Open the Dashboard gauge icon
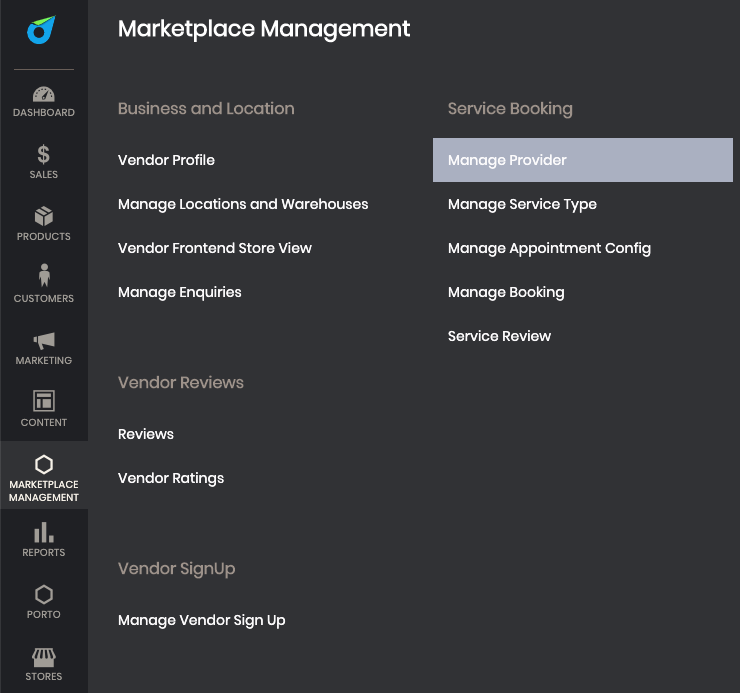Viewport: 740px width, 693px height. pyautogui.click(x=44, y=95)
